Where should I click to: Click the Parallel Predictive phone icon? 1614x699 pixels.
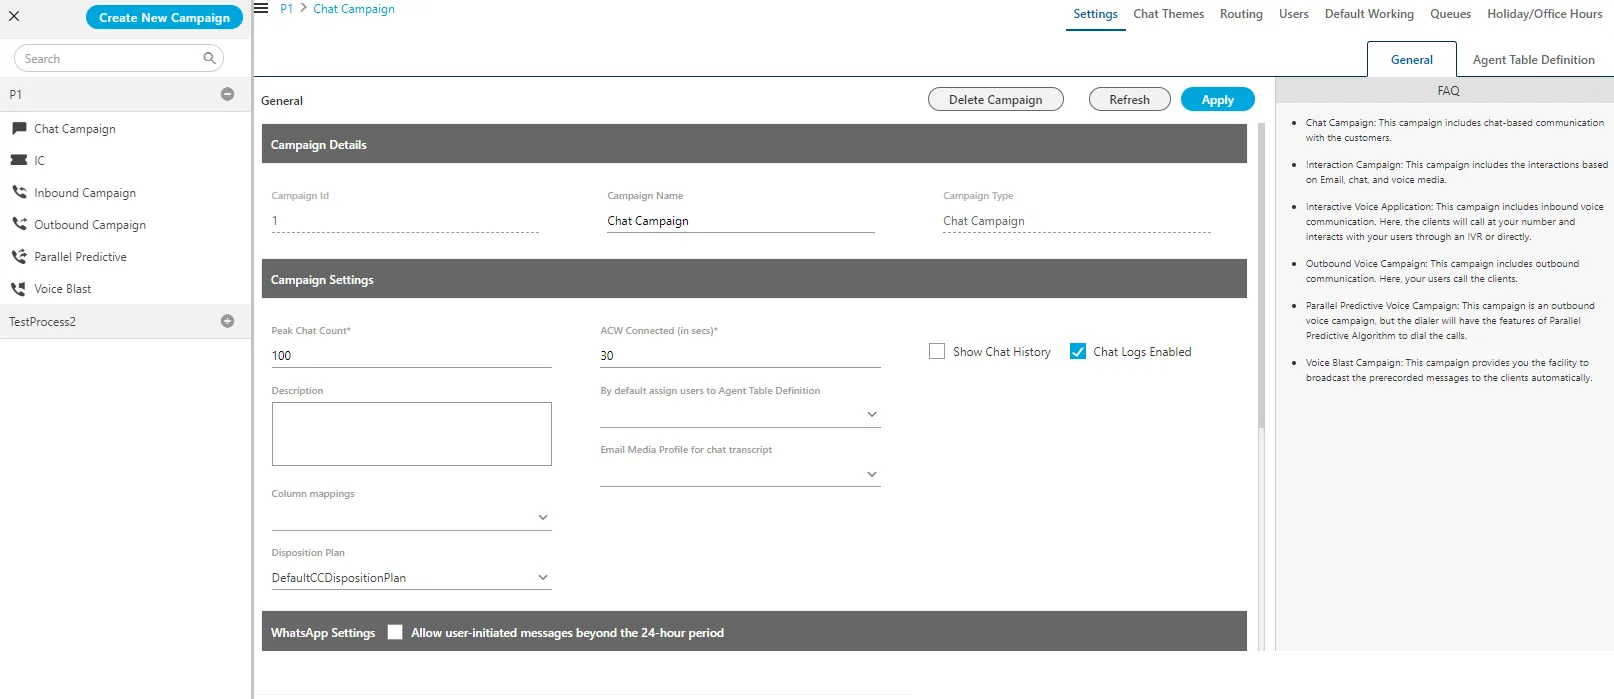click(x=19, y=256)
